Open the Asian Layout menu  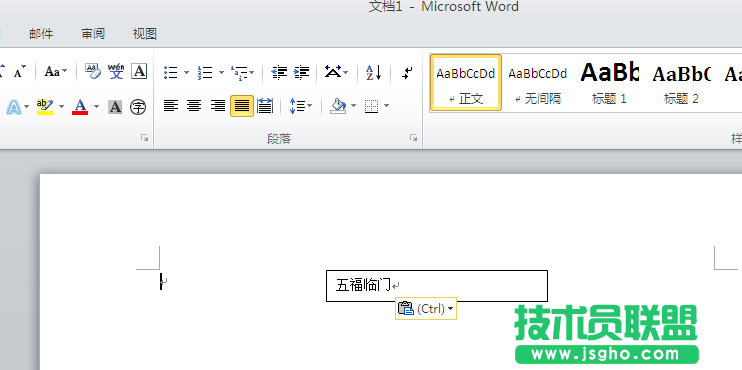point(336,72)
